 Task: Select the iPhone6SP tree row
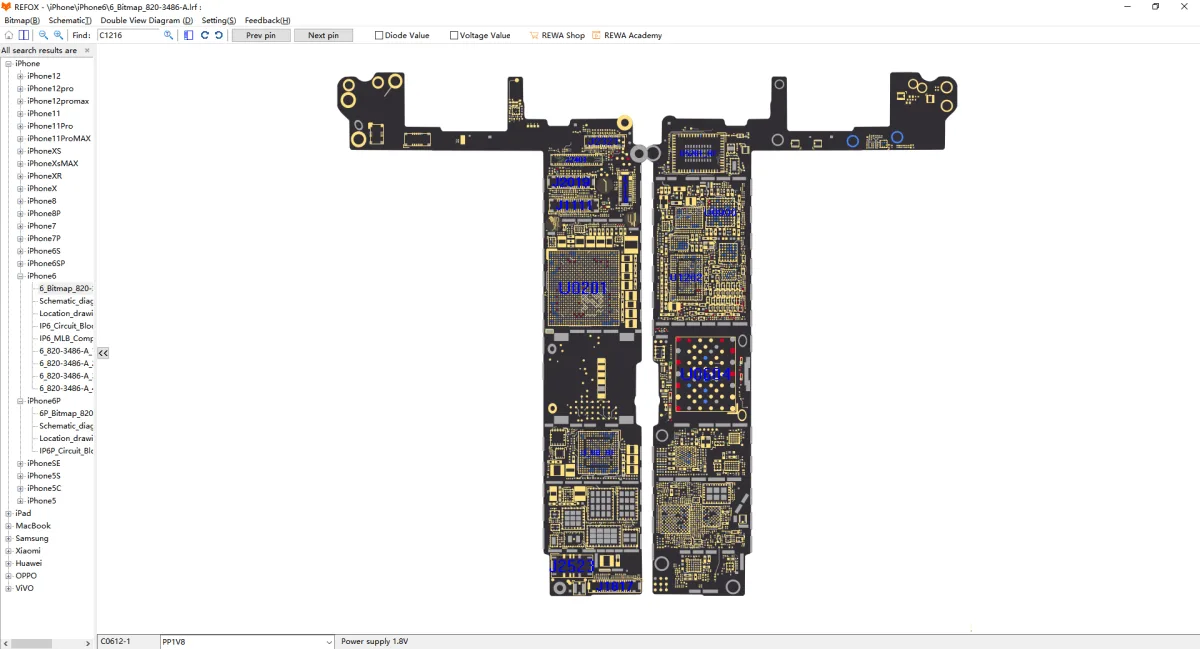pyautogui.click(x=46, y=263)
